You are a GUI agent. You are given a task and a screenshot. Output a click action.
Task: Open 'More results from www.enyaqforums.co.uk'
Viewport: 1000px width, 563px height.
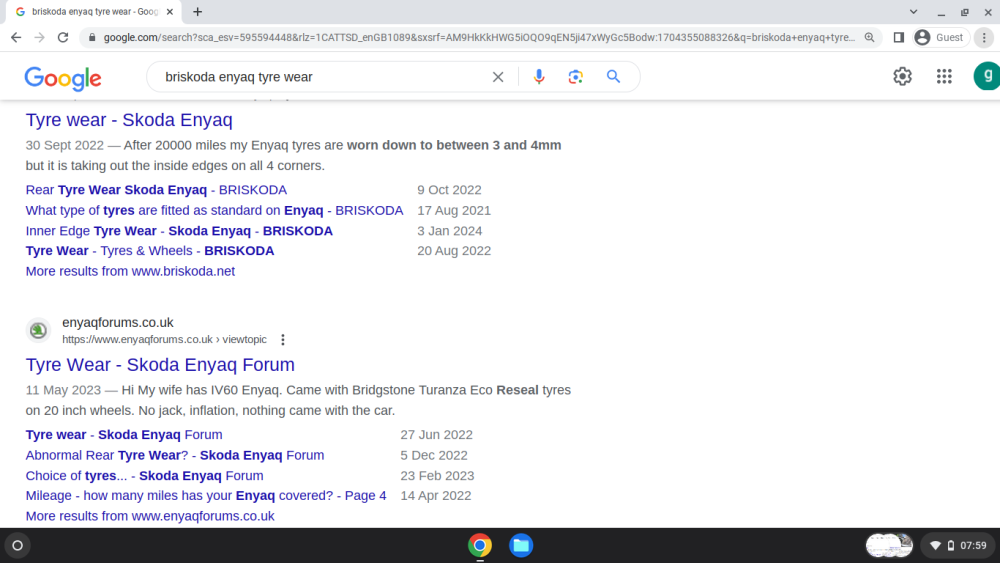[150, 516]
